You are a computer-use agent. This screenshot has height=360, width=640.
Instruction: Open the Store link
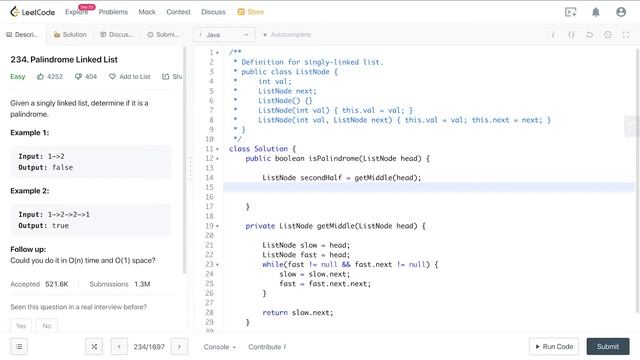(251, 12)
